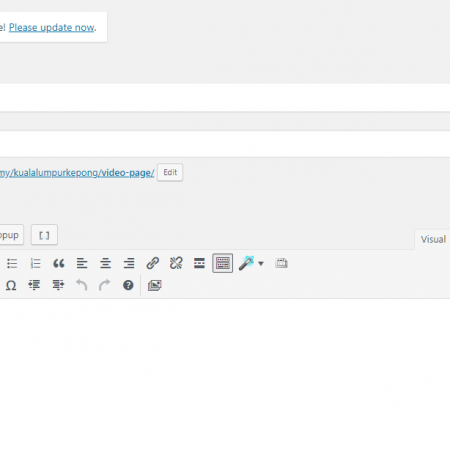Image resolution: width=450 pixels, height=450 pixels.
Task: Insert special character with Omega icon
Action: click(x=11, y=285)
